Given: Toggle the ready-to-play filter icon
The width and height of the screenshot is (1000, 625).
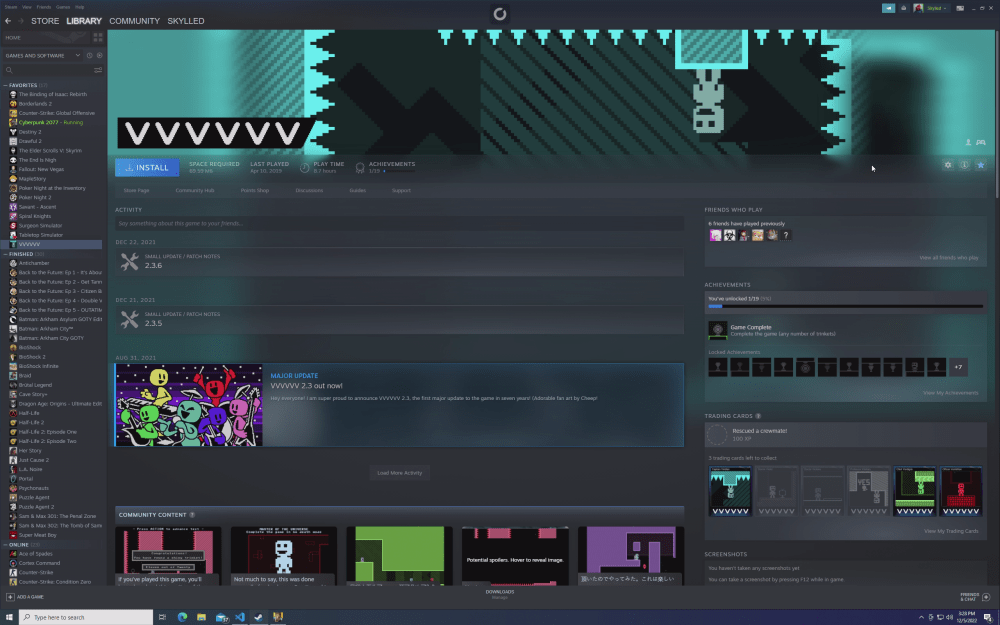Looking at the screenshot, I should click(x=99, y=55).
